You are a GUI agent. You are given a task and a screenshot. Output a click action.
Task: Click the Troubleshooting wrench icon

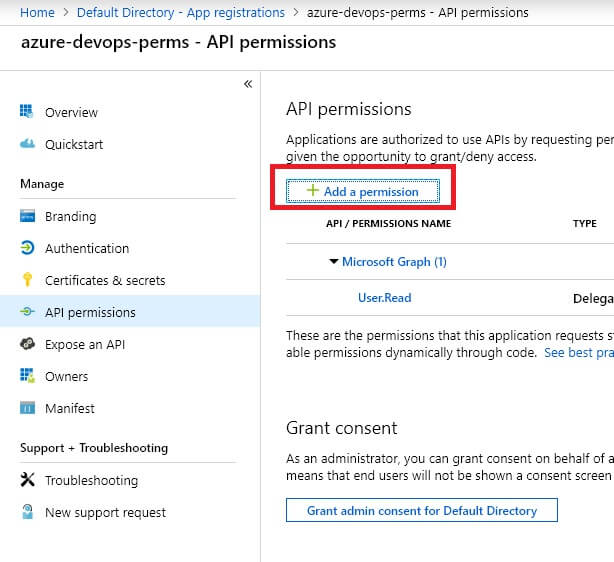pos(27,480)
